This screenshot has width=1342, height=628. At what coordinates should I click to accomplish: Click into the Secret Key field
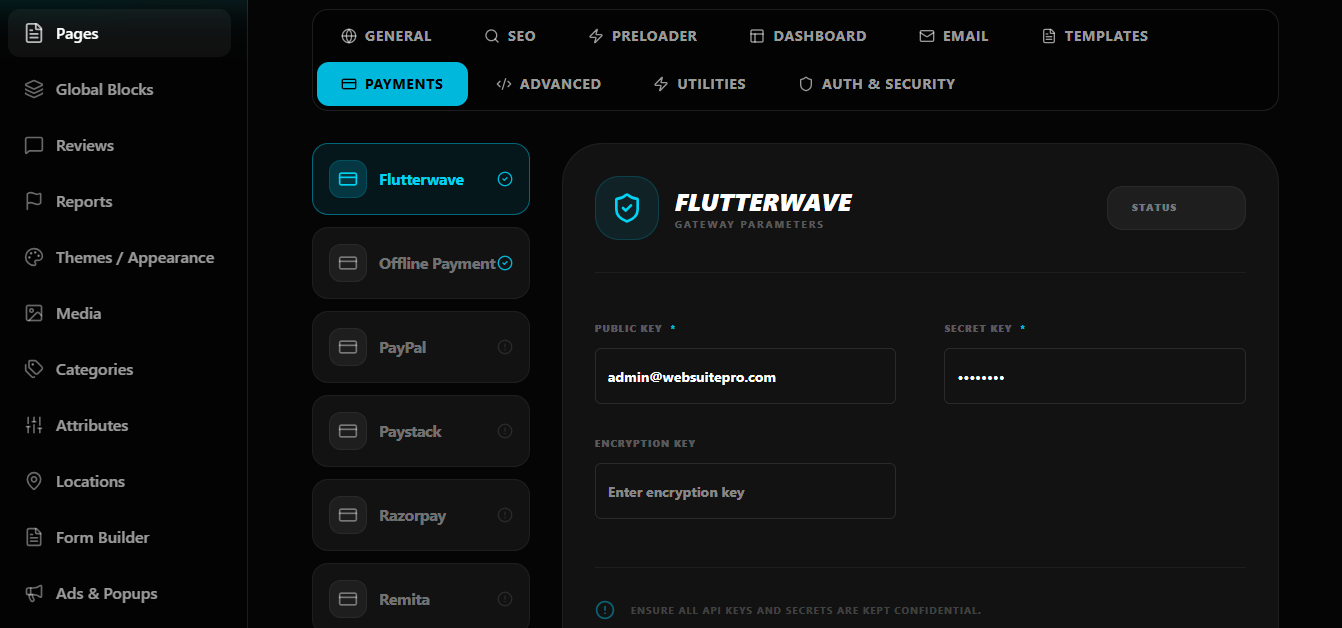1094,376
